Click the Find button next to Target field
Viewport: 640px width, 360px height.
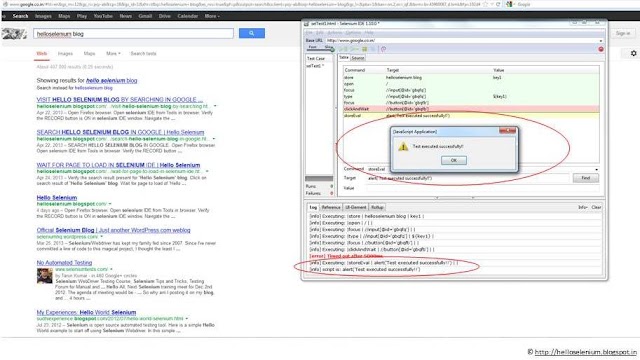coord(586,178)
